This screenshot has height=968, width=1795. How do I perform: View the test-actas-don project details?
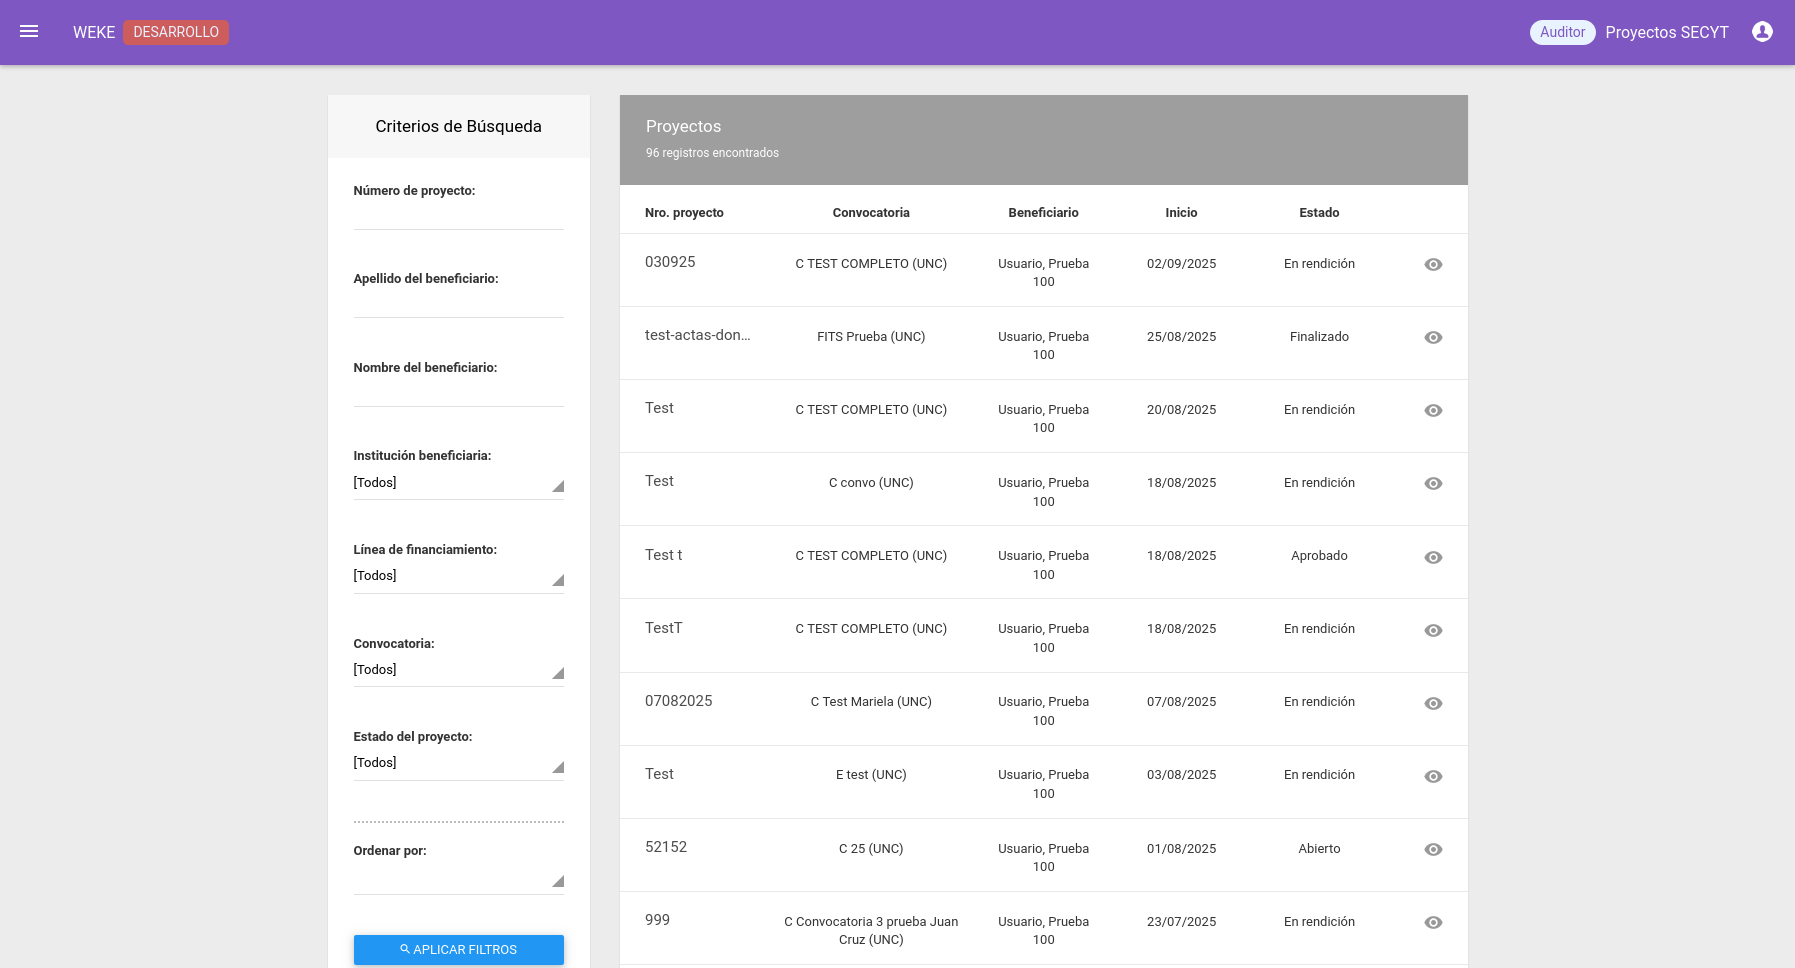1433,338
